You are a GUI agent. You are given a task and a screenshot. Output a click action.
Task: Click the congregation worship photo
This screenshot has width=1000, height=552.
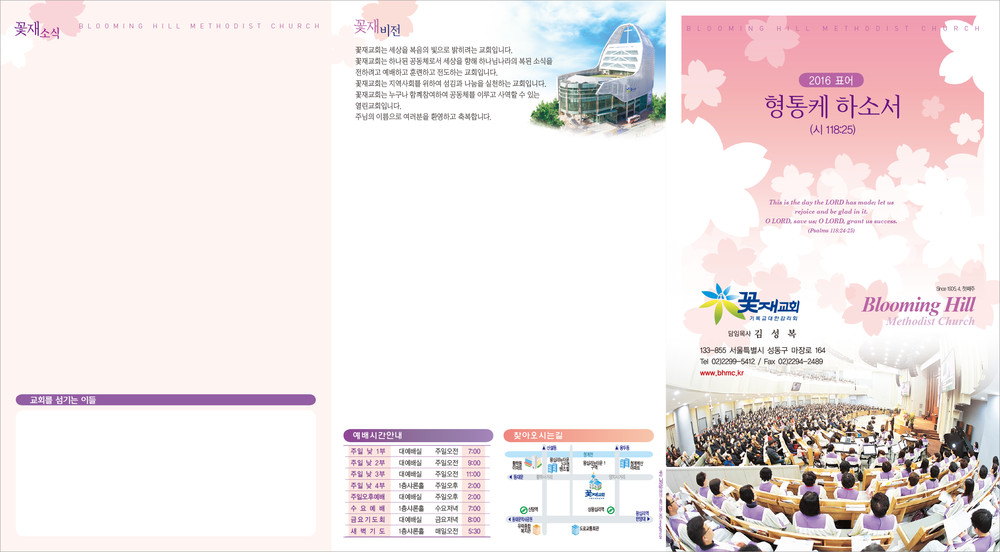[x=832, y=465]
